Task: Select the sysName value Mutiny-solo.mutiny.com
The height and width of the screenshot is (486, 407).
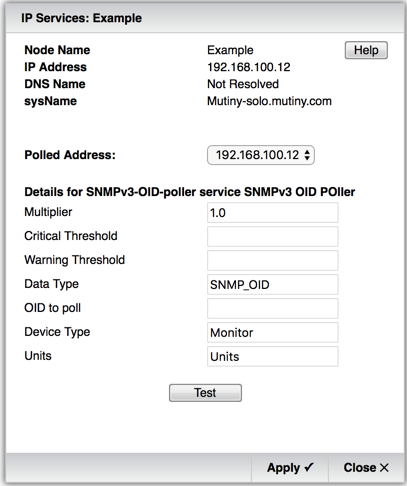Action: coord(269,101)
